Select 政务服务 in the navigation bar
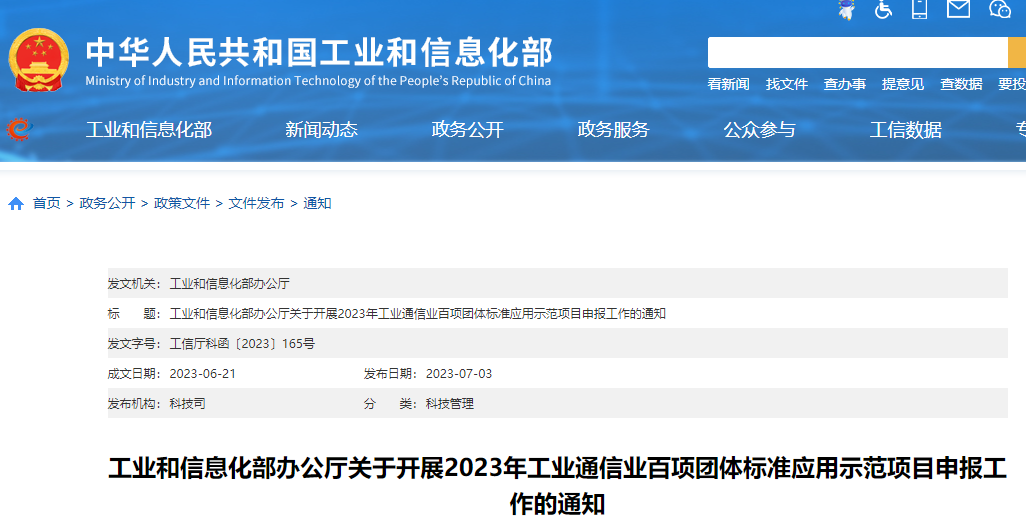Viewport: 1026px width, 524px height. 613,130
